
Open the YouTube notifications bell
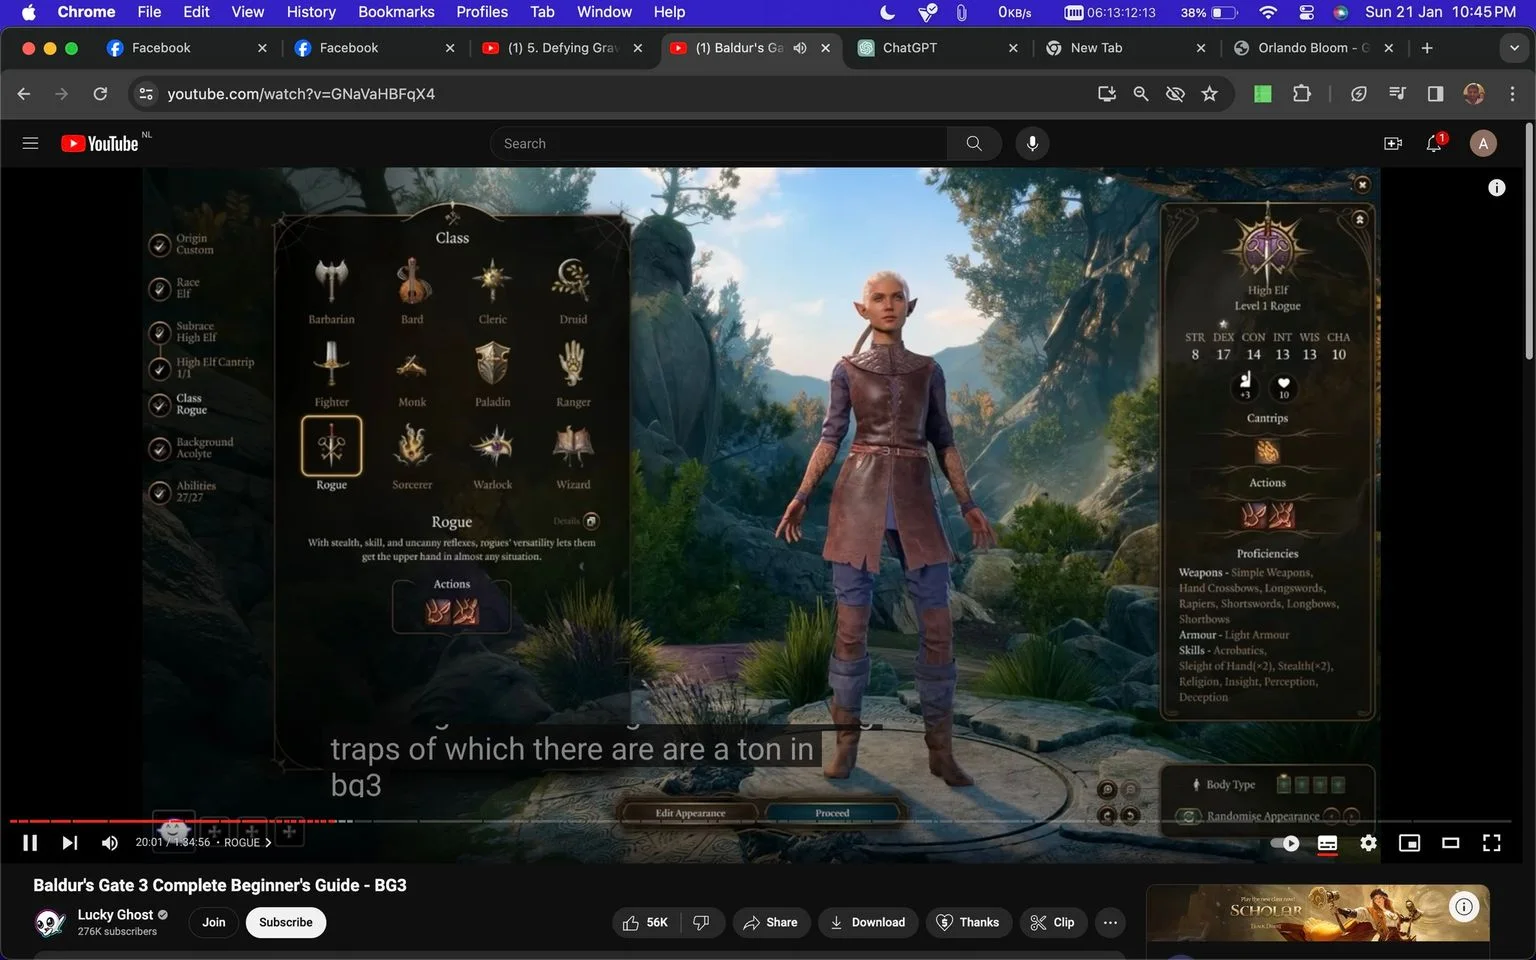pyautogui.click(x=1434, y=144)
